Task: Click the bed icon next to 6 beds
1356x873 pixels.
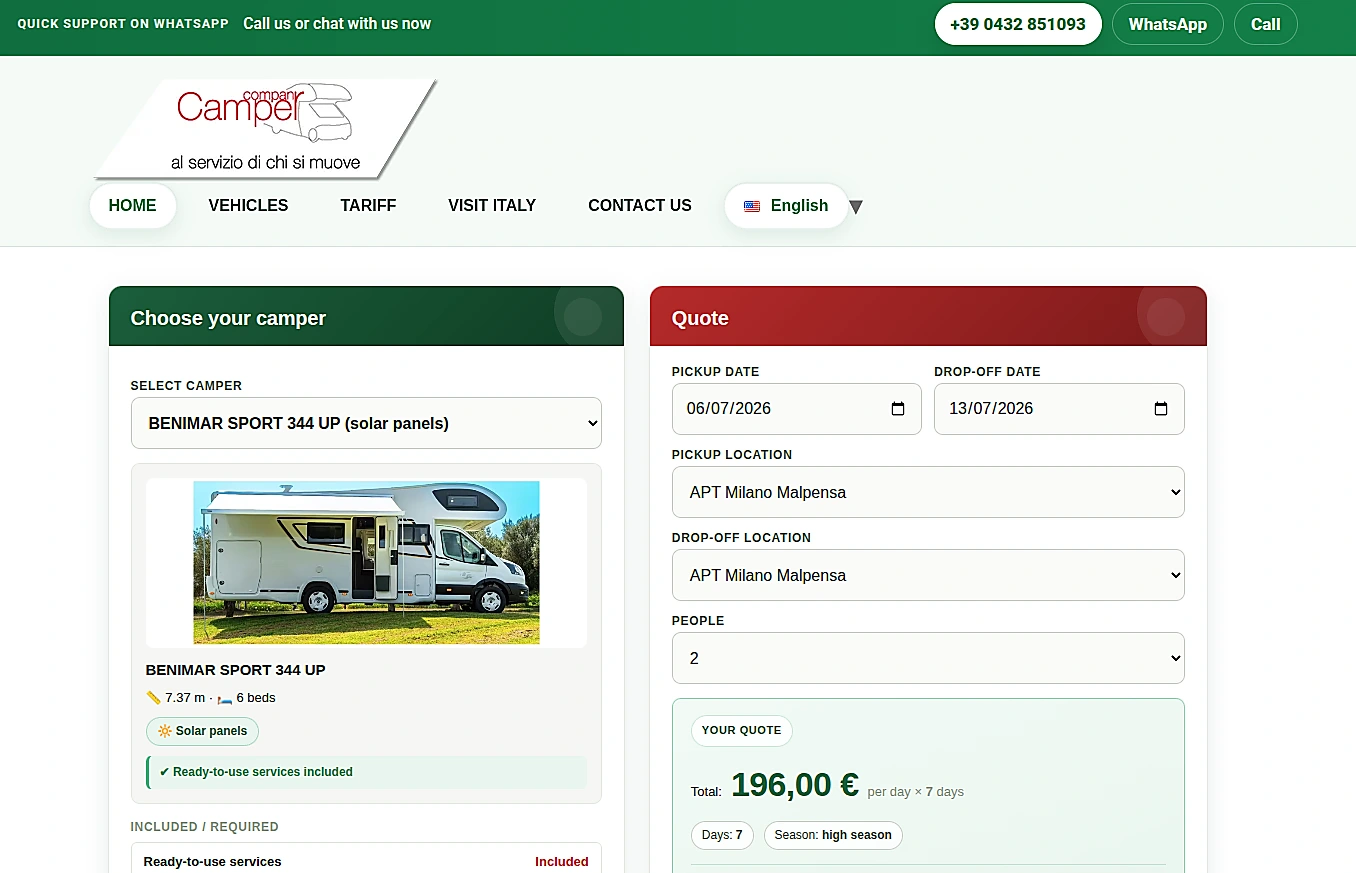Action: tap(224, 698)
